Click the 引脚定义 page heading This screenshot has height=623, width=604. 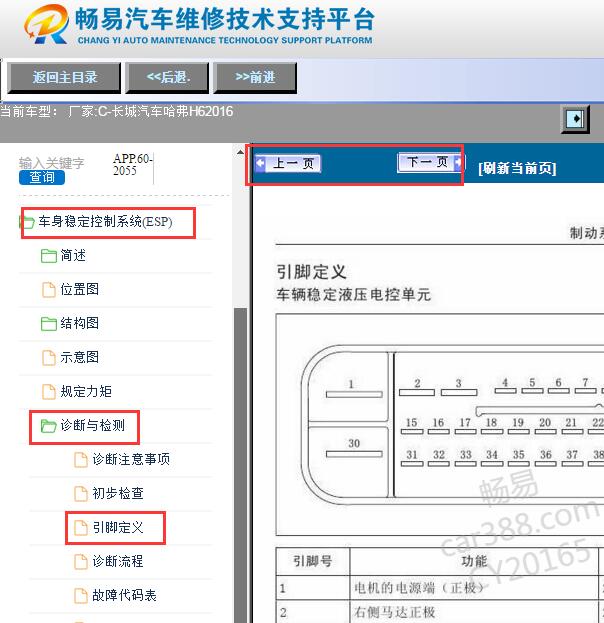tap(312, 272)
